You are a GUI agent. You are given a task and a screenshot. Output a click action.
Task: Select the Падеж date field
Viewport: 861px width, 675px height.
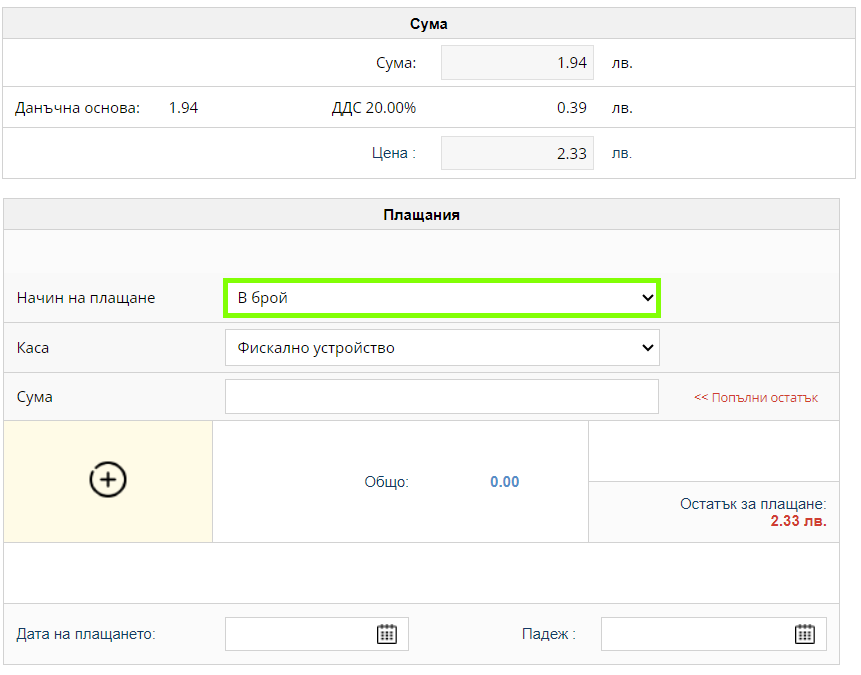(x=713, y=634)
